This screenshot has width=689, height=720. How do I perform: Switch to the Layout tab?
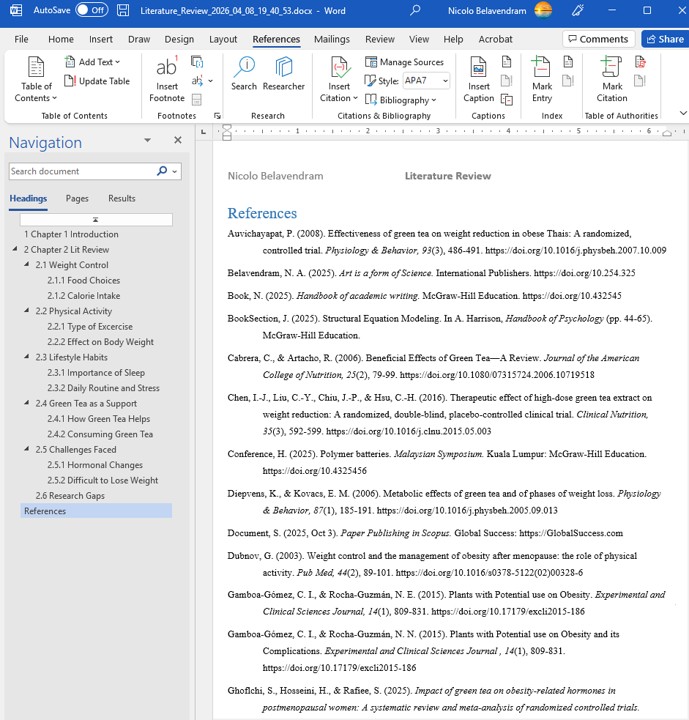(223, 39)
